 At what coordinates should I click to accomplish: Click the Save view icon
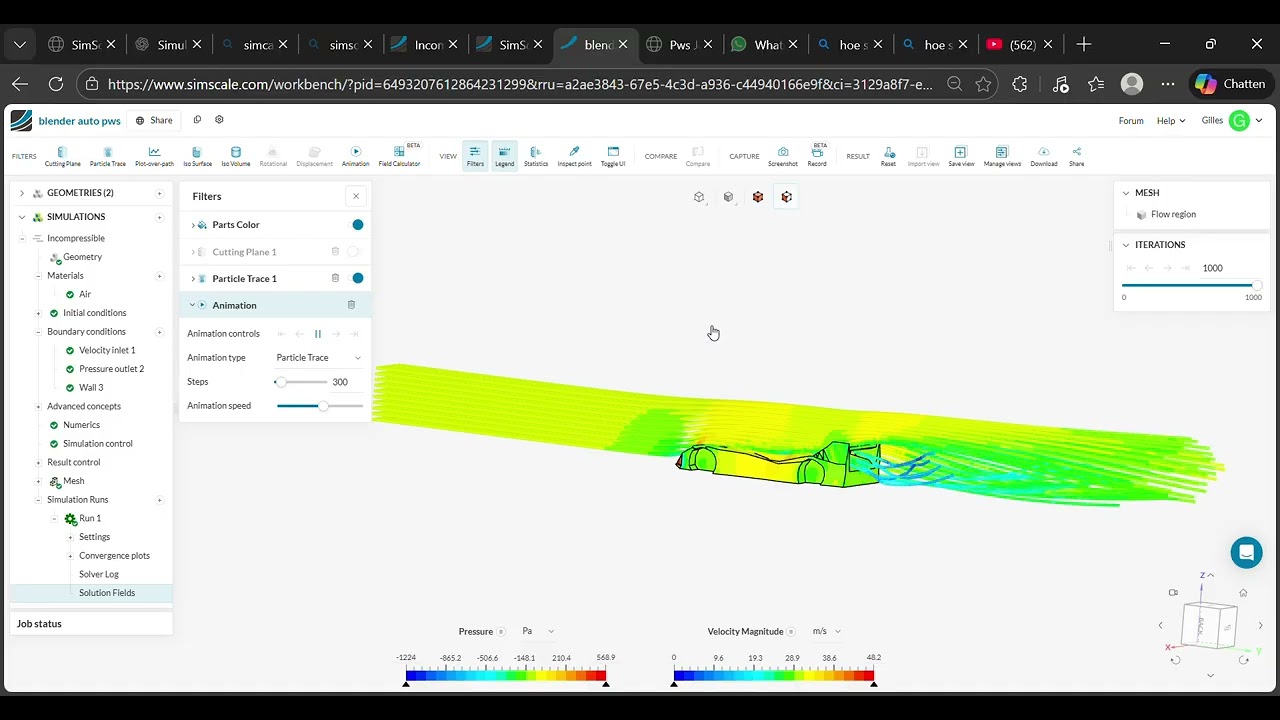pyautogui.click(x=961, y=156)
